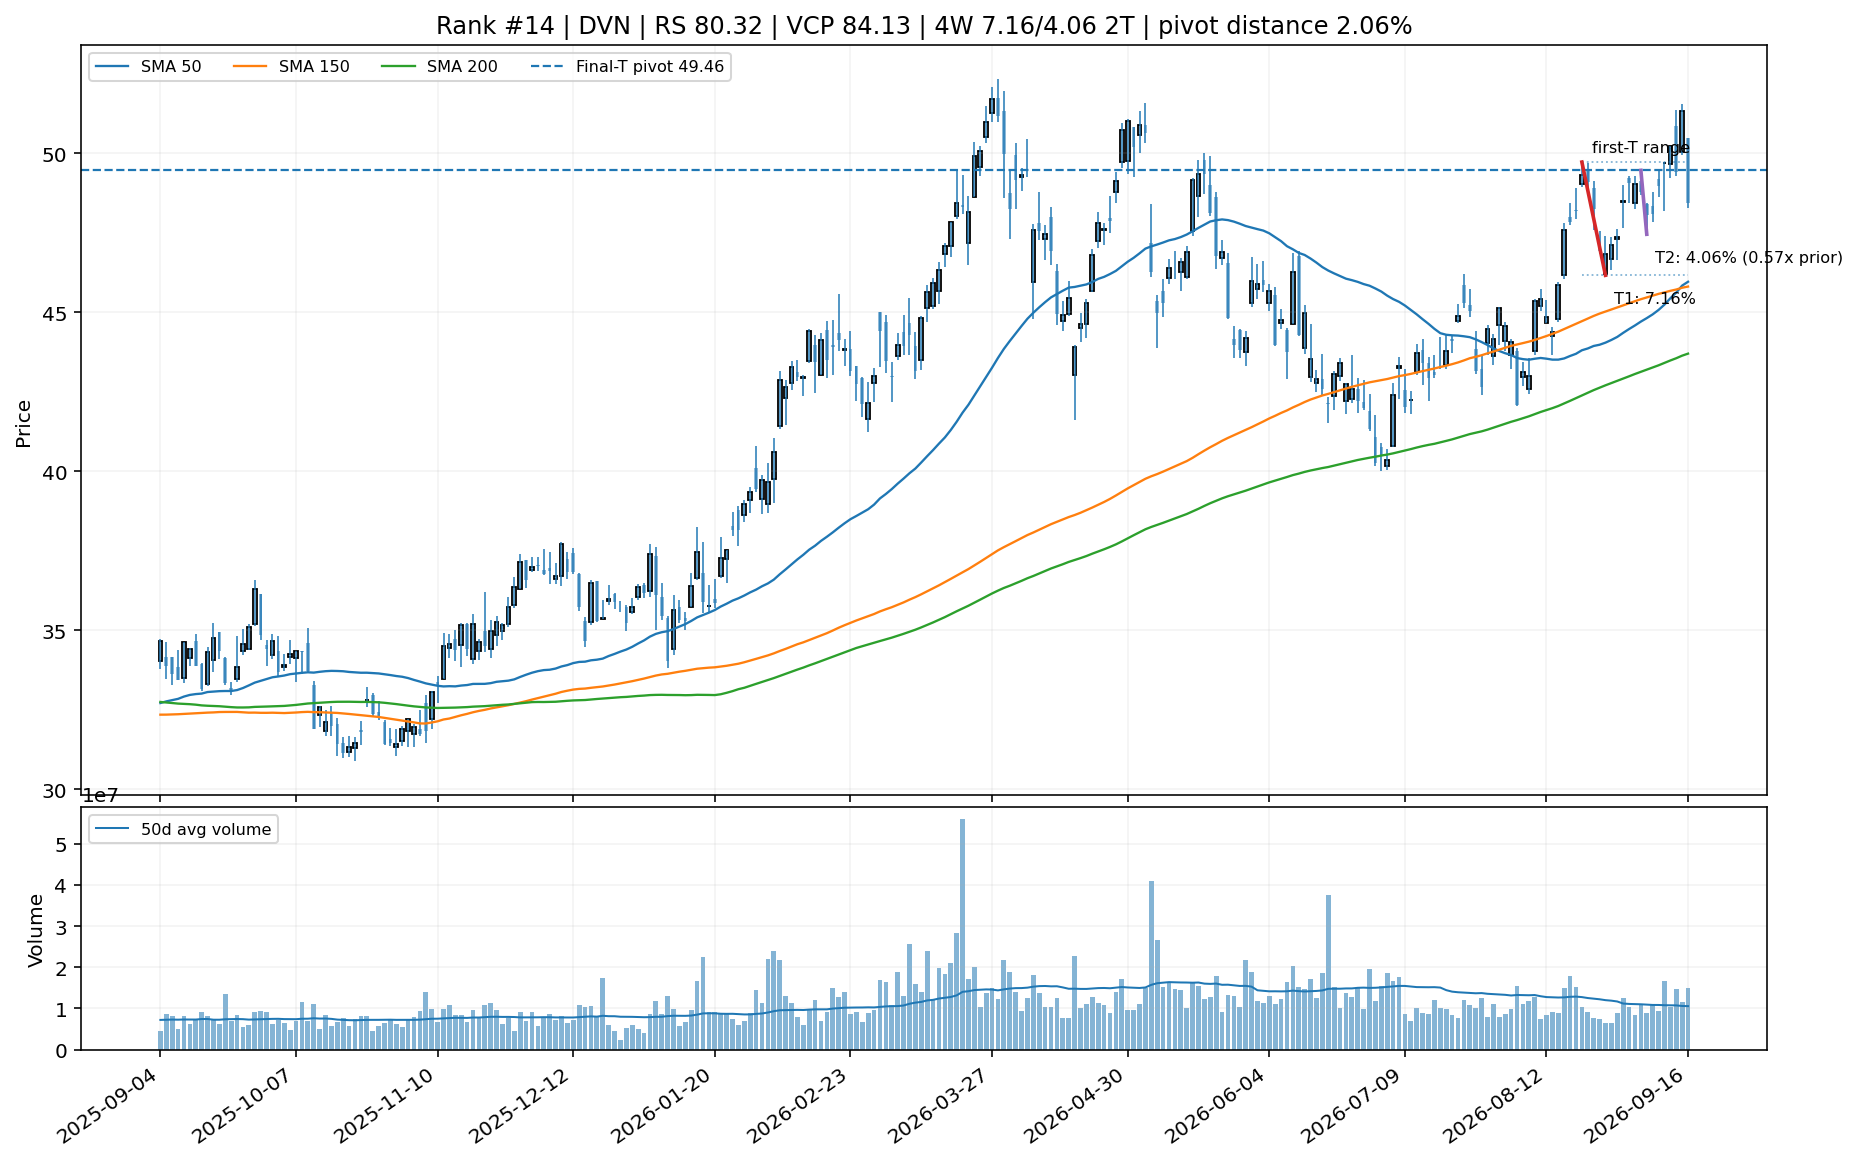The image size is (1857, 1161).
Task: Click the 'SMA 200' legend entry
Action: 439,67
